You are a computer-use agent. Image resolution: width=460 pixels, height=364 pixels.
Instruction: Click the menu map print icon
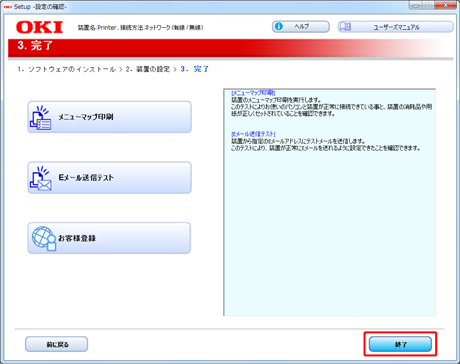click(40, 118)
